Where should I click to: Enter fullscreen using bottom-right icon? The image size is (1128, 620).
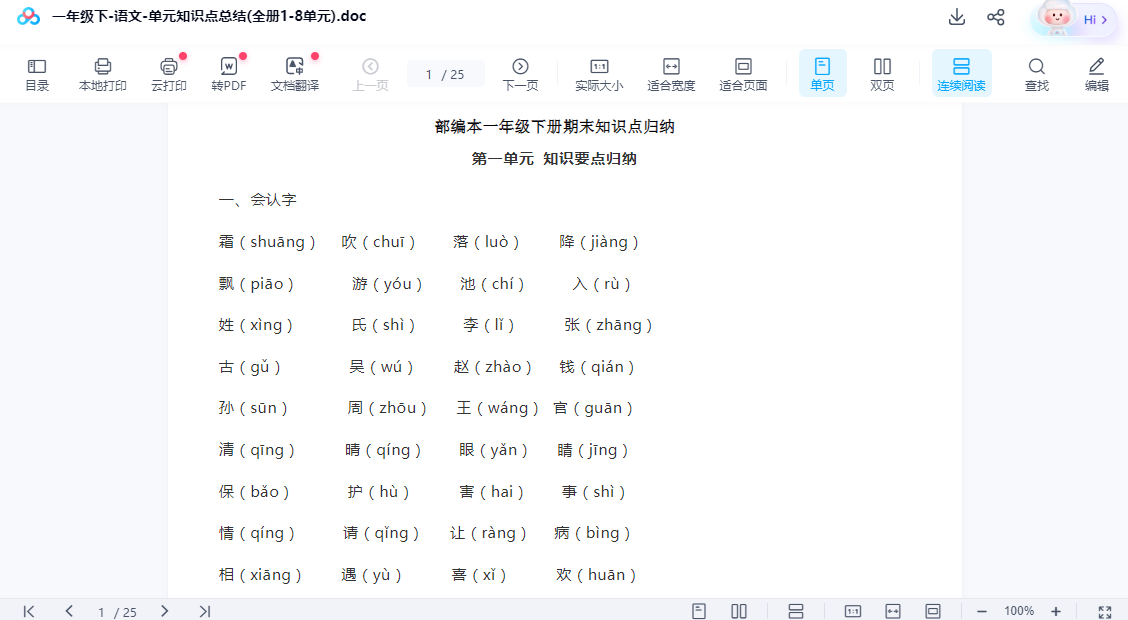pyautogui.click(x=1105, y=611)
